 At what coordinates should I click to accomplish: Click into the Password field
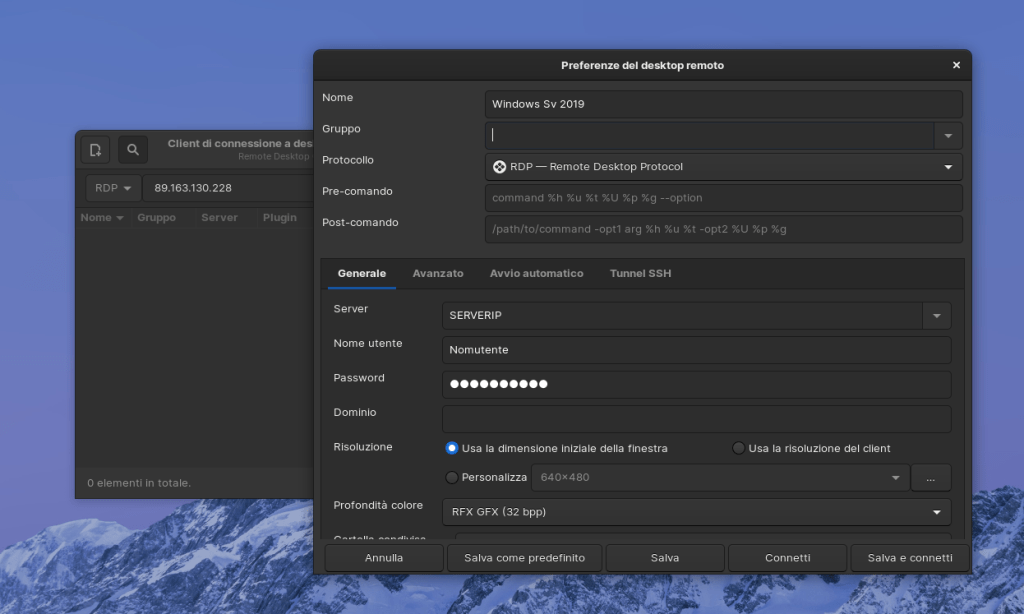[696, 385]
